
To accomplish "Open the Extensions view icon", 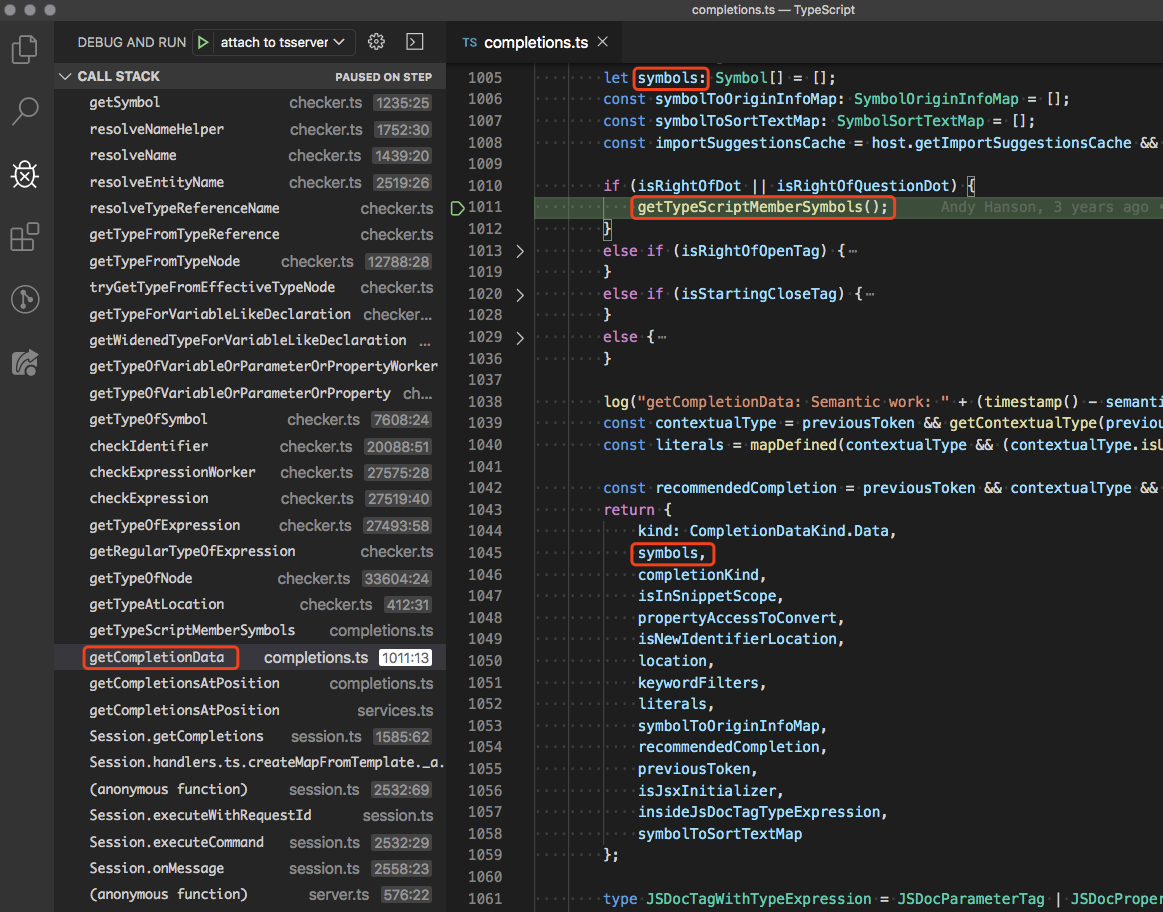I will click(25, 238).
